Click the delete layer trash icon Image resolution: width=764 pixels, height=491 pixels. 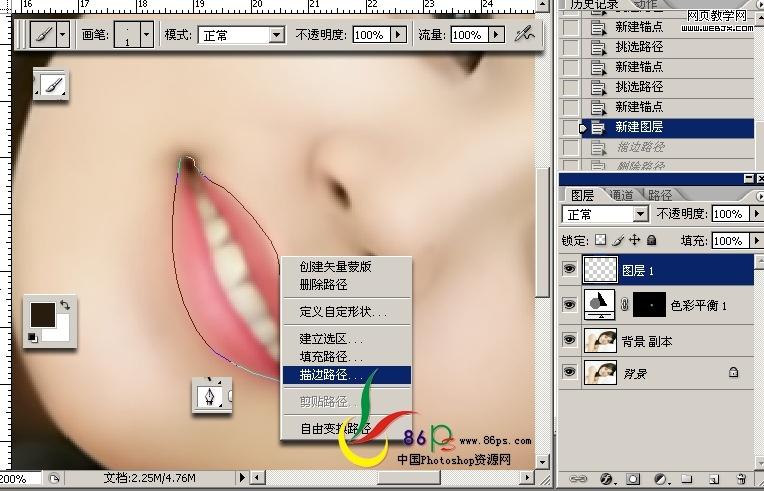(741, 479)
